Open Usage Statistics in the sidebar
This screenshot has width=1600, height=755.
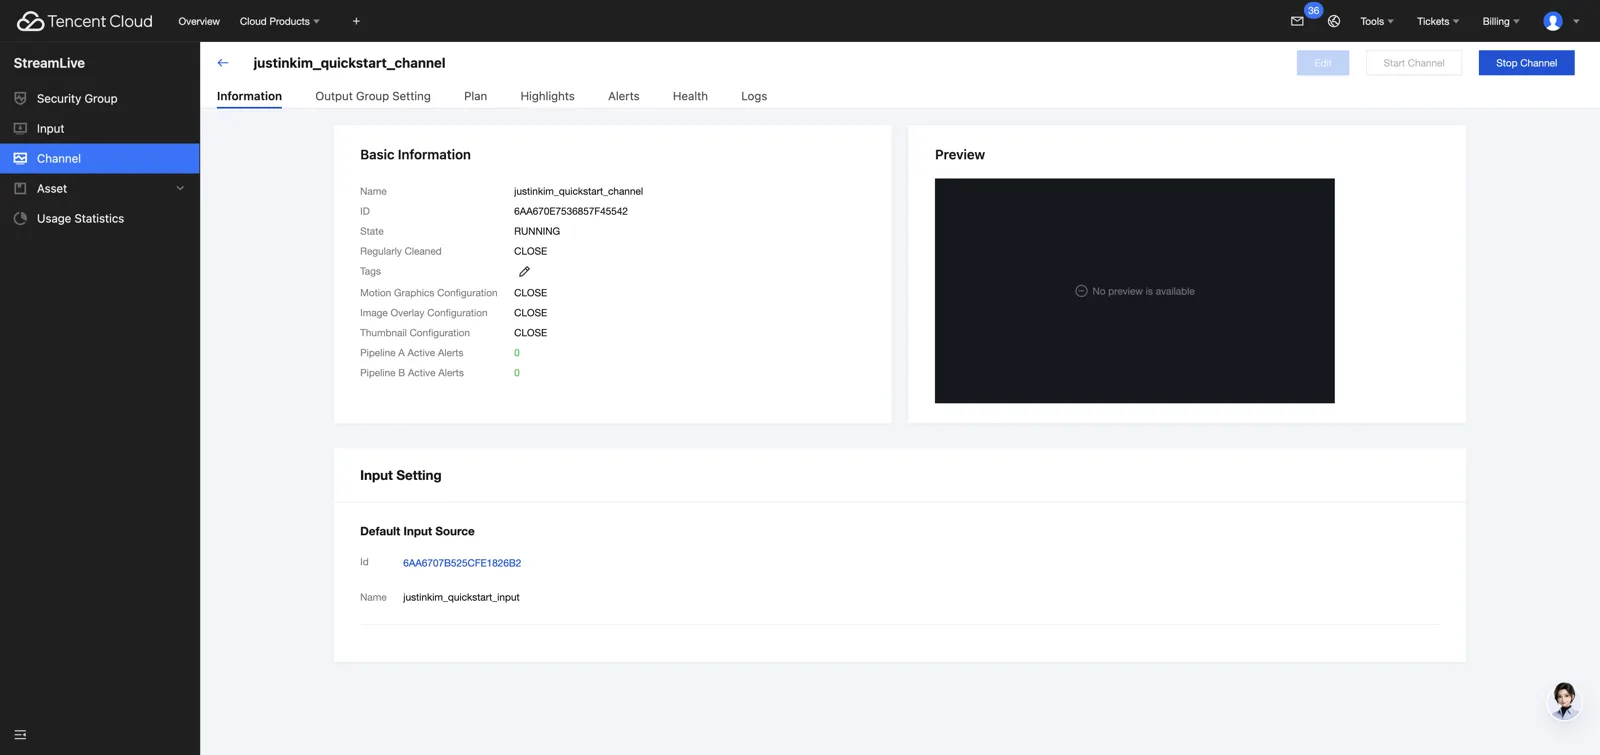point(80,219)
